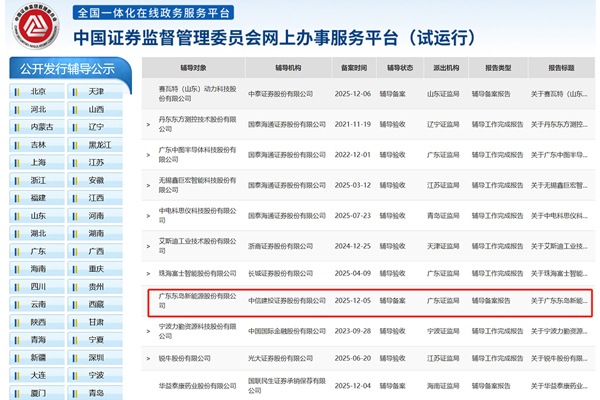
Task: Expand the 广东中图半导体 row arrow
Action: coord(149,155)
